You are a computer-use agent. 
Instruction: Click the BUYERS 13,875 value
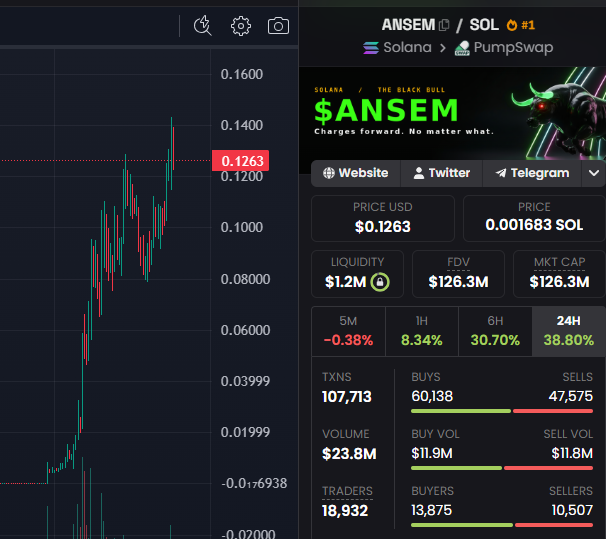[x=431, y=510]
